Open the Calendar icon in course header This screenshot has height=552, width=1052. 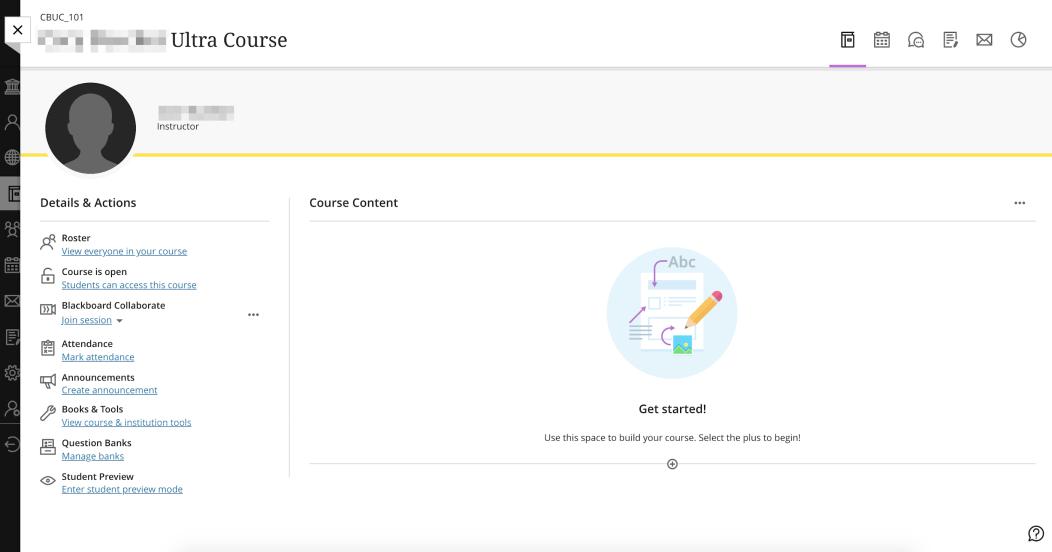click(882, 40)
